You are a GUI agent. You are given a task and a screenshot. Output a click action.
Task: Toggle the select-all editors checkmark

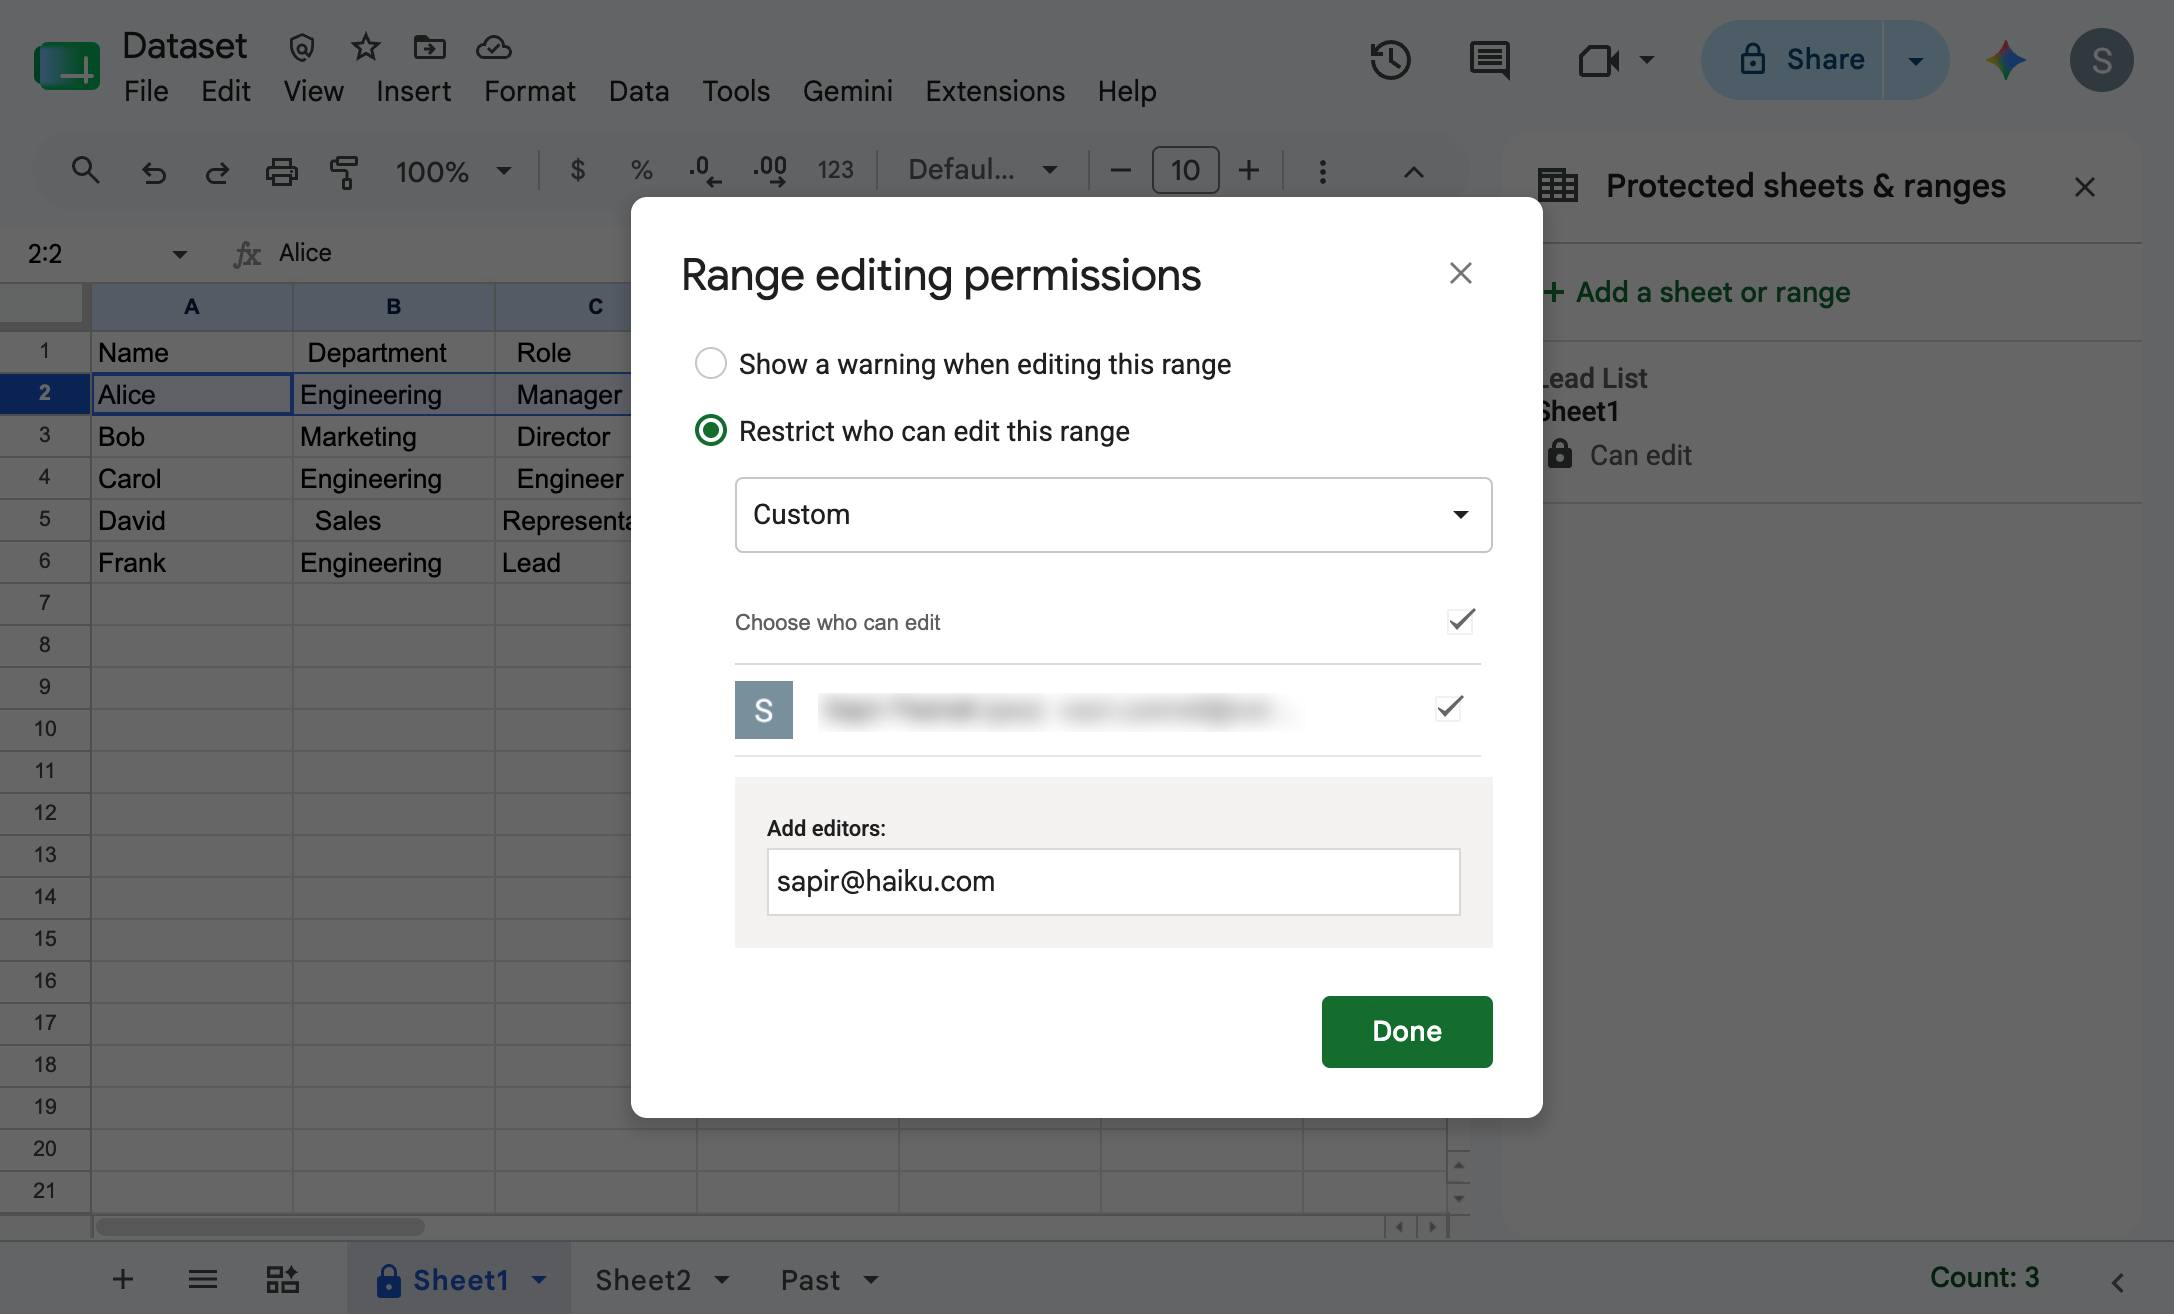[1461, 621]
